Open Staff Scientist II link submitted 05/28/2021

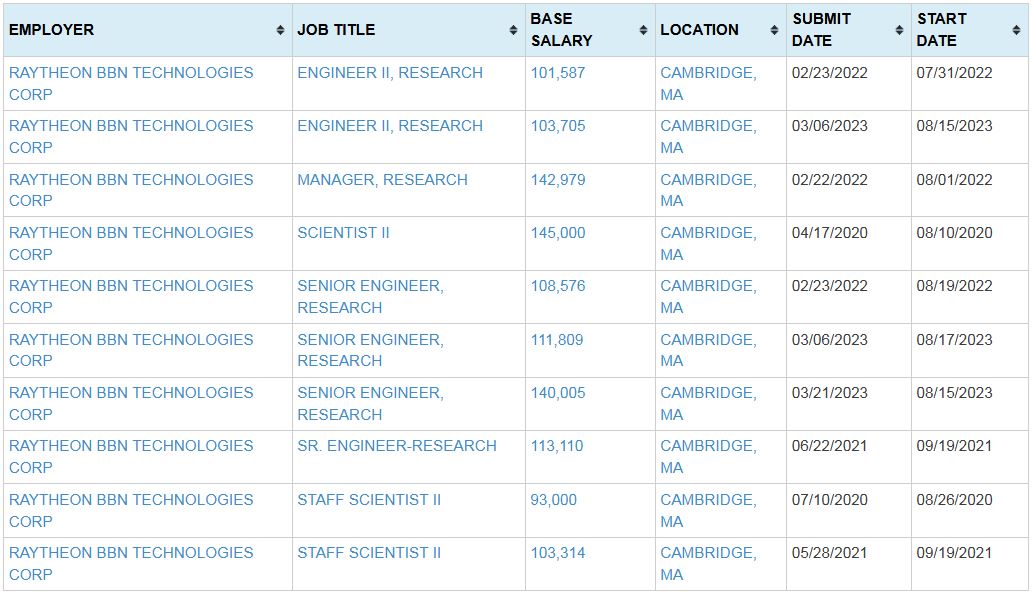coord(369,552)
